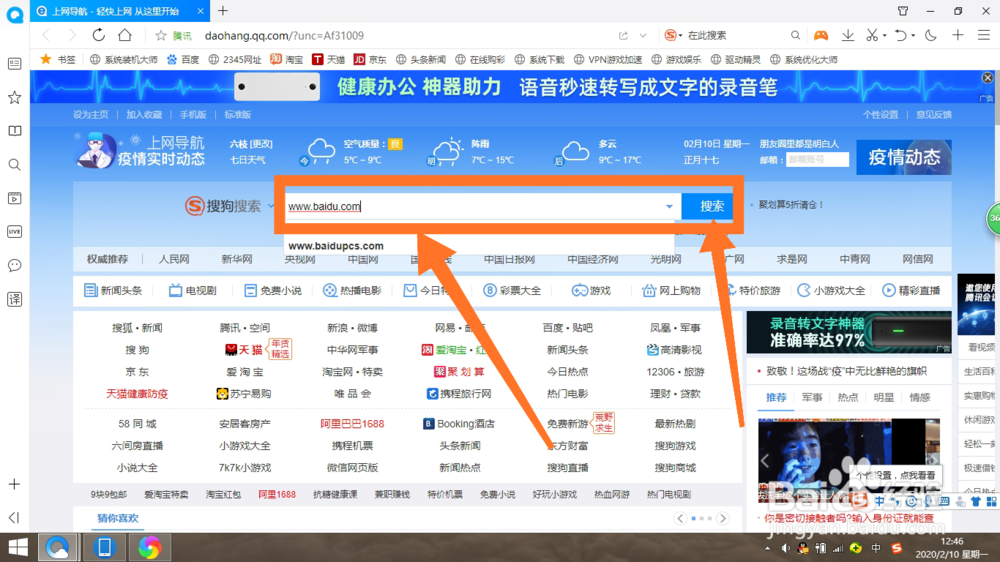Open the colorful browser icon in taskbar
The height and width of the screenshot is (562, 1000).
tap(150, 547)
